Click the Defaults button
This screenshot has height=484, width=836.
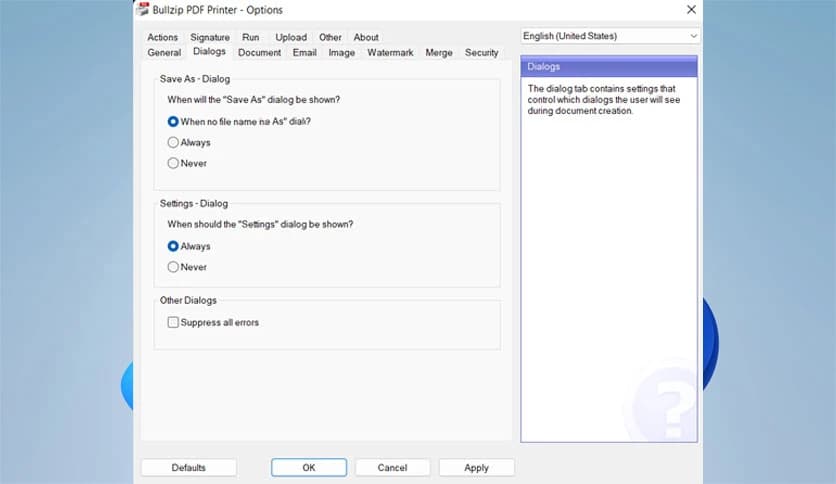[x=189, y=467]
